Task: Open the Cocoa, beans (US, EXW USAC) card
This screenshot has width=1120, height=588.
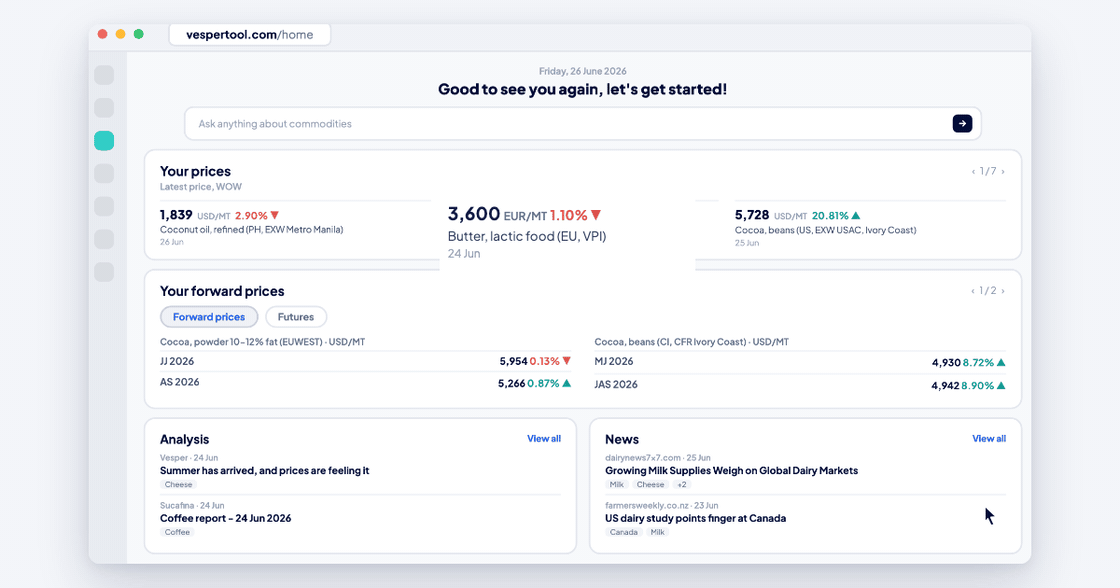Action: (870, 228)
